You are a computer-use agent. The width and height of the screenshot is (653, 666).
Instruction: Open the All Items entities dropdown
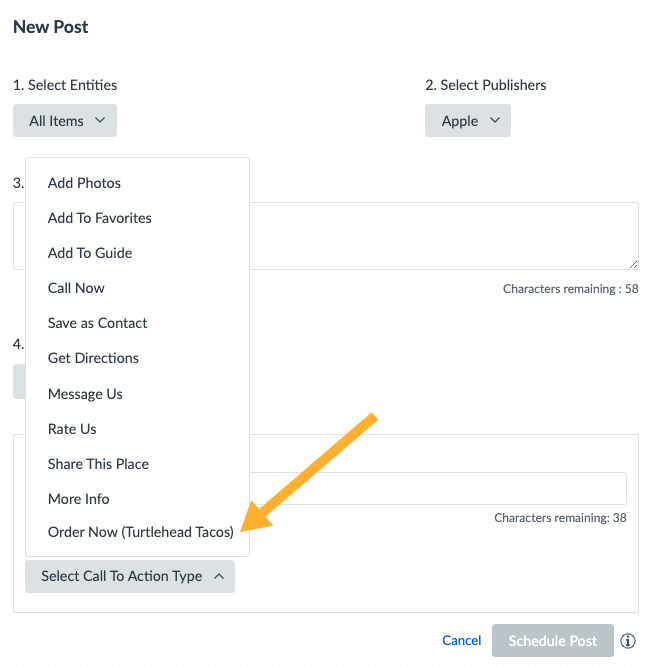pyautogui.click(x=65, y=121)
